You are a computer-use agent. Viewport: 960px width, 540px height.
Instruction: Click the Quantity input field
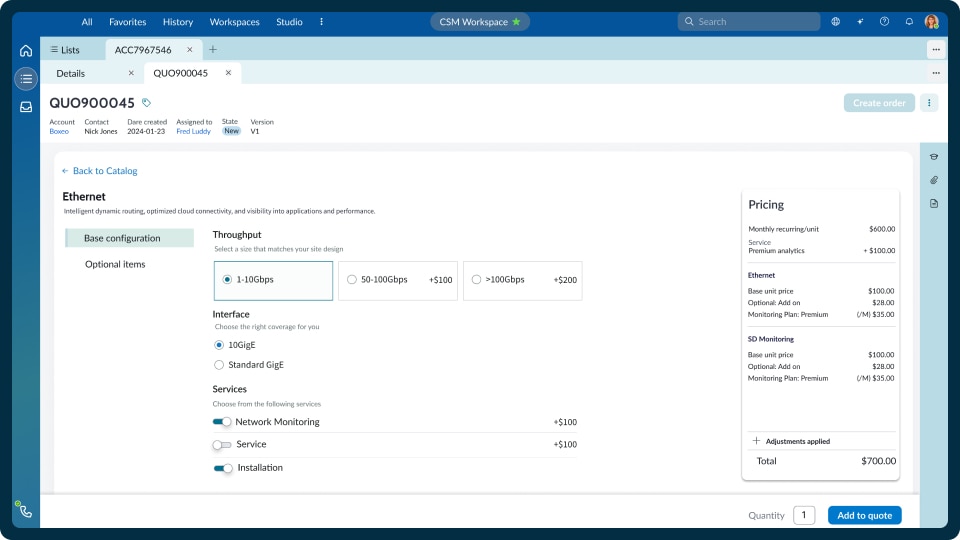coord(804,515)
